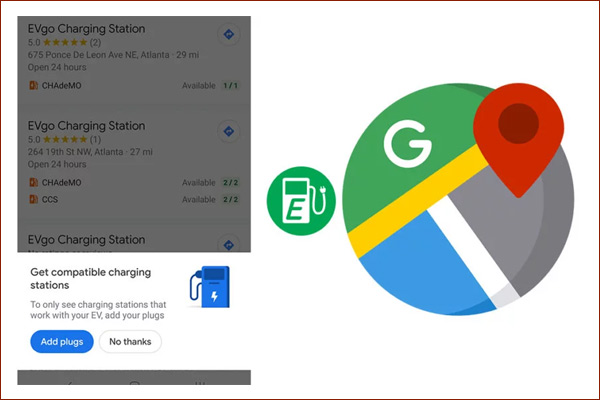Open directions for the Ponce De Leon station
The height and width of the screenshot is (400, 600).
pos(228,34)
